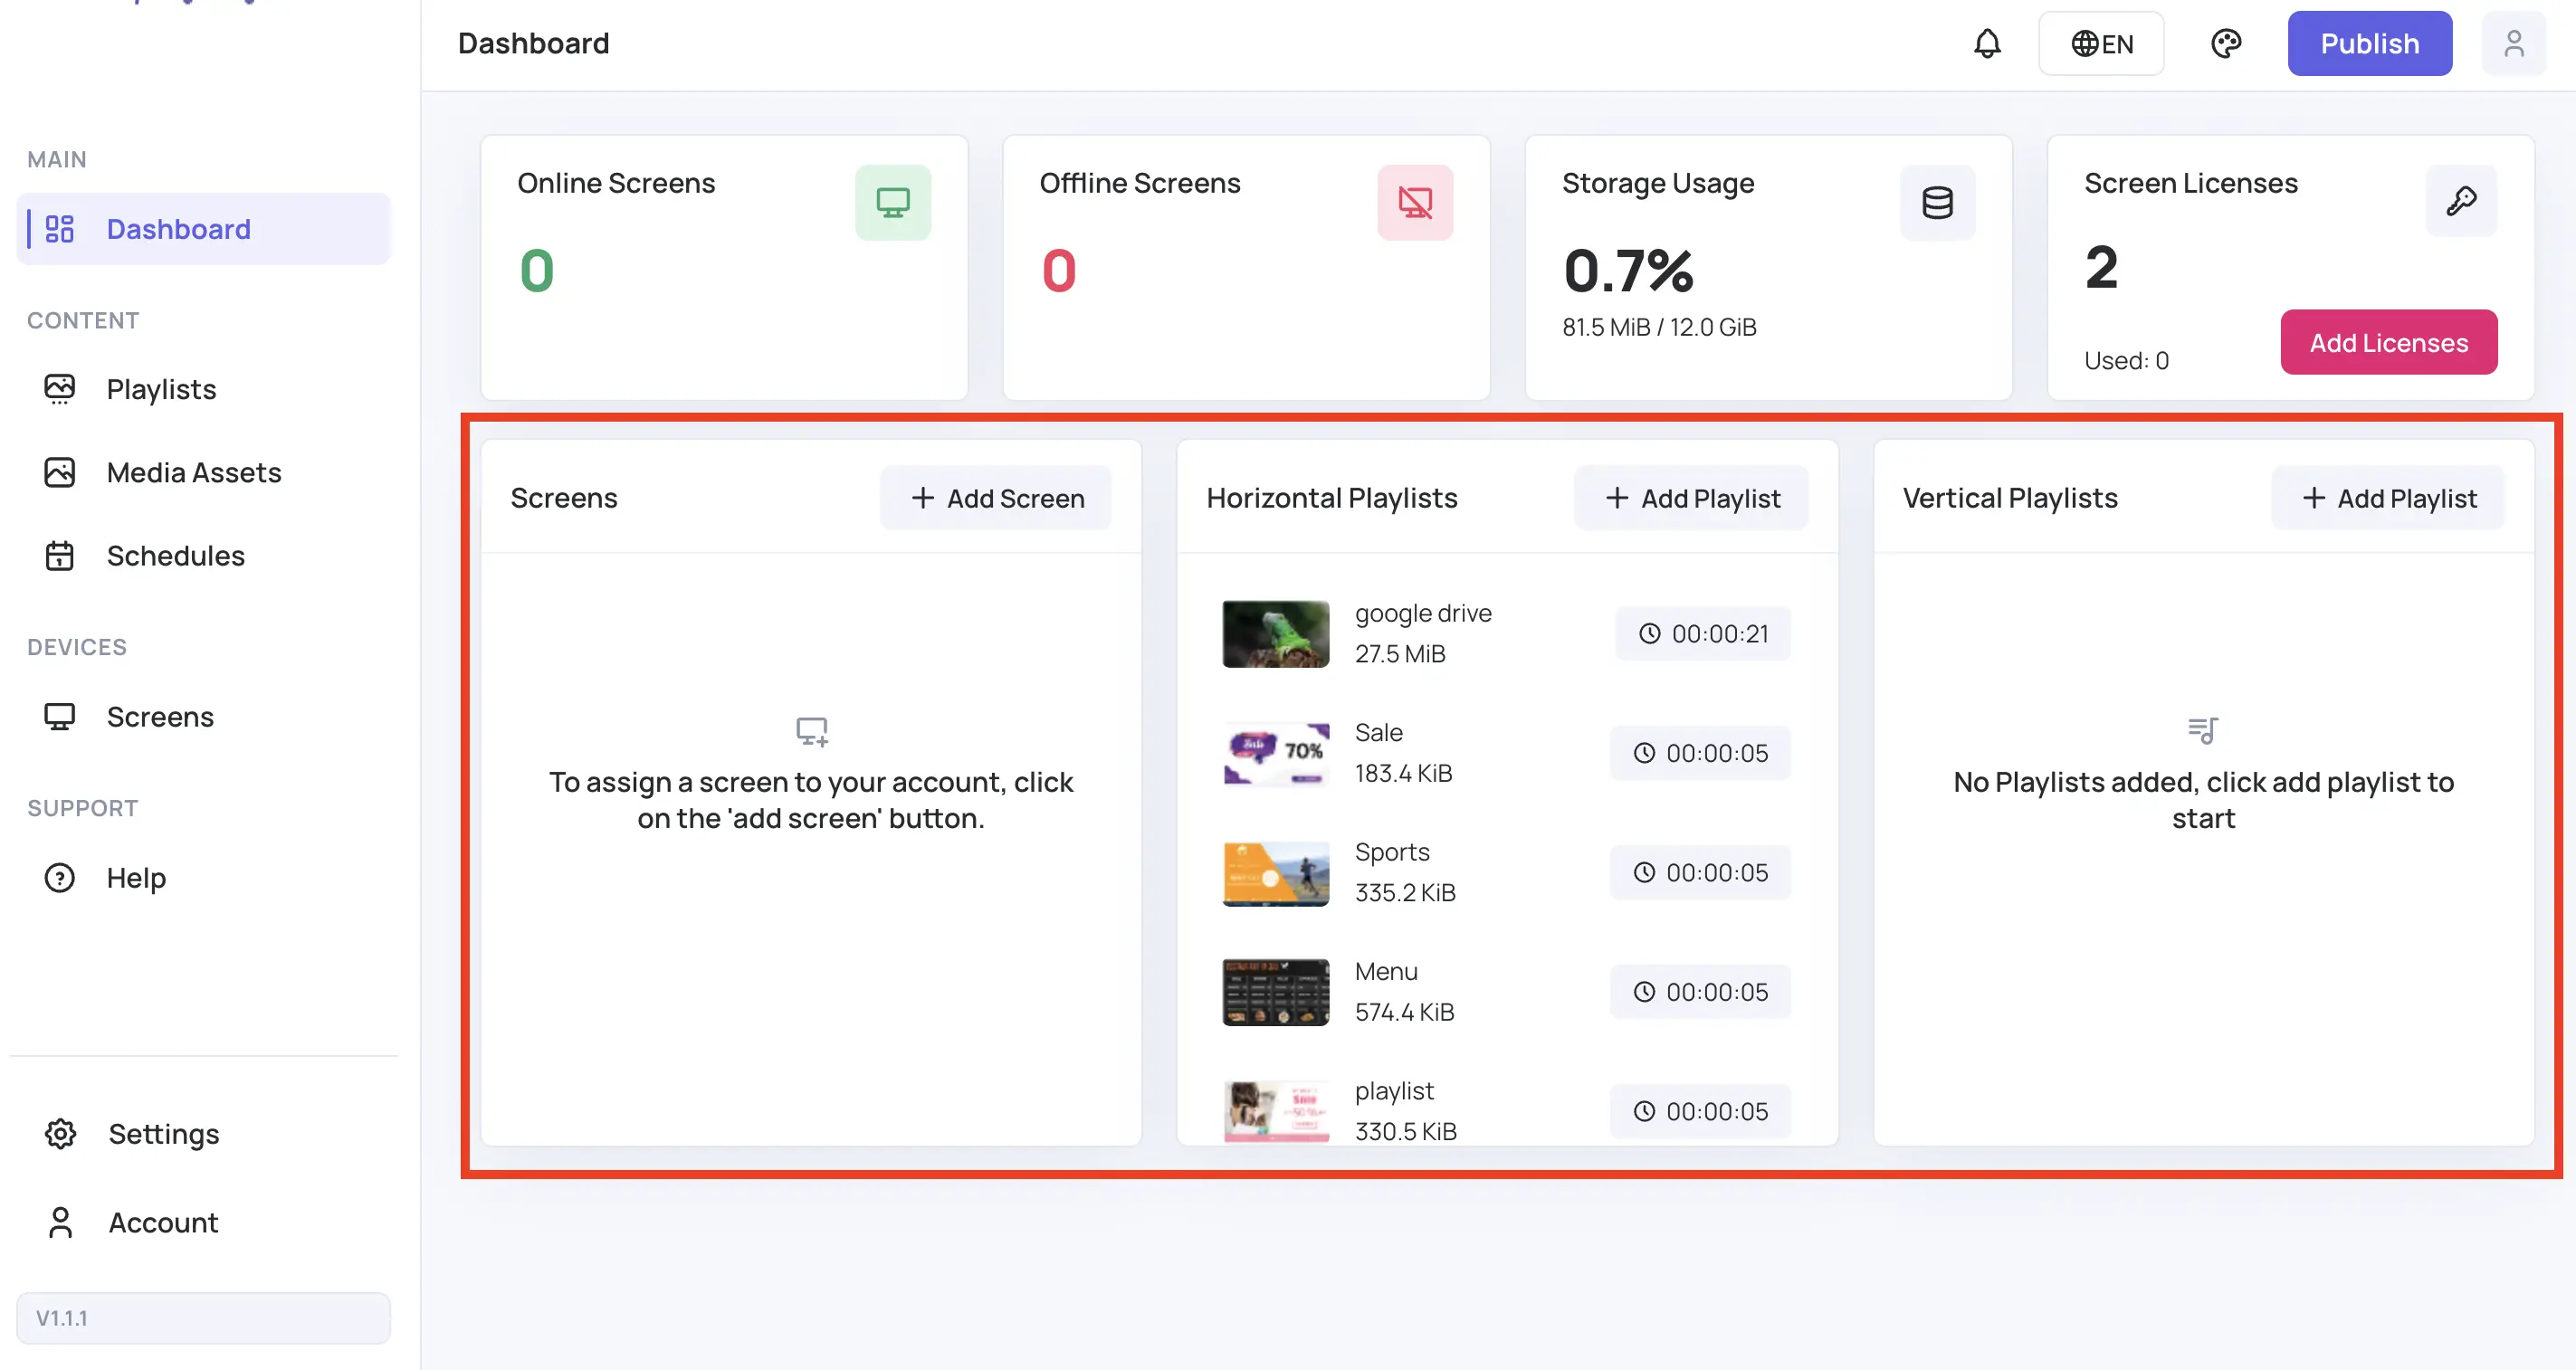Click the Storage Usage database icon
The image size is (2576, 1370).
click(x=1937, y=203)
